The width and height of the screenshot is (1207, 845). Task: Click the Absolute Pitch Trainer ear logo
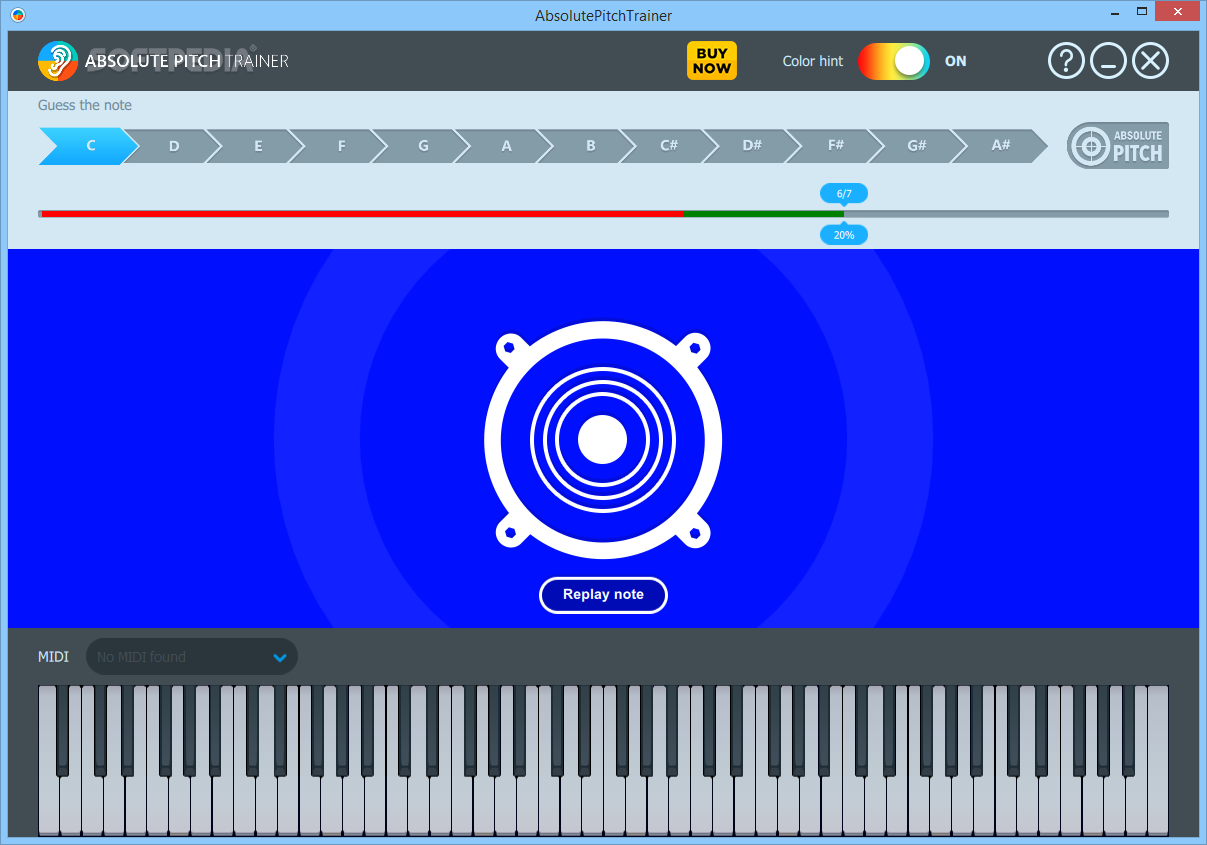pyautogui.click(x=58, y=61)
